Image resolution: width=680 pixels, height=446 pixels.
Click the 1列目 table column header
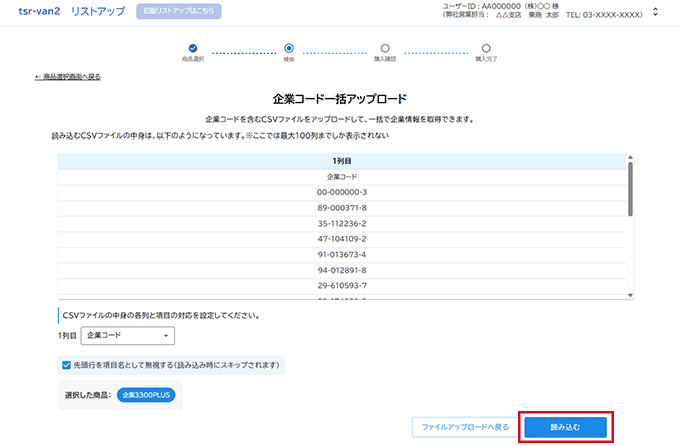click(x=342, y=160)
